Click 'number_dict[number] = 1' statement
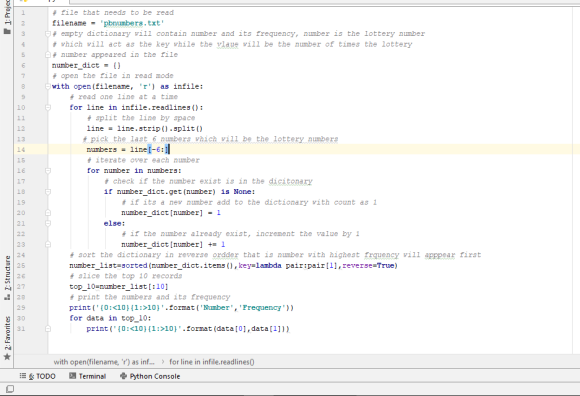 click(x=171, y=213)
